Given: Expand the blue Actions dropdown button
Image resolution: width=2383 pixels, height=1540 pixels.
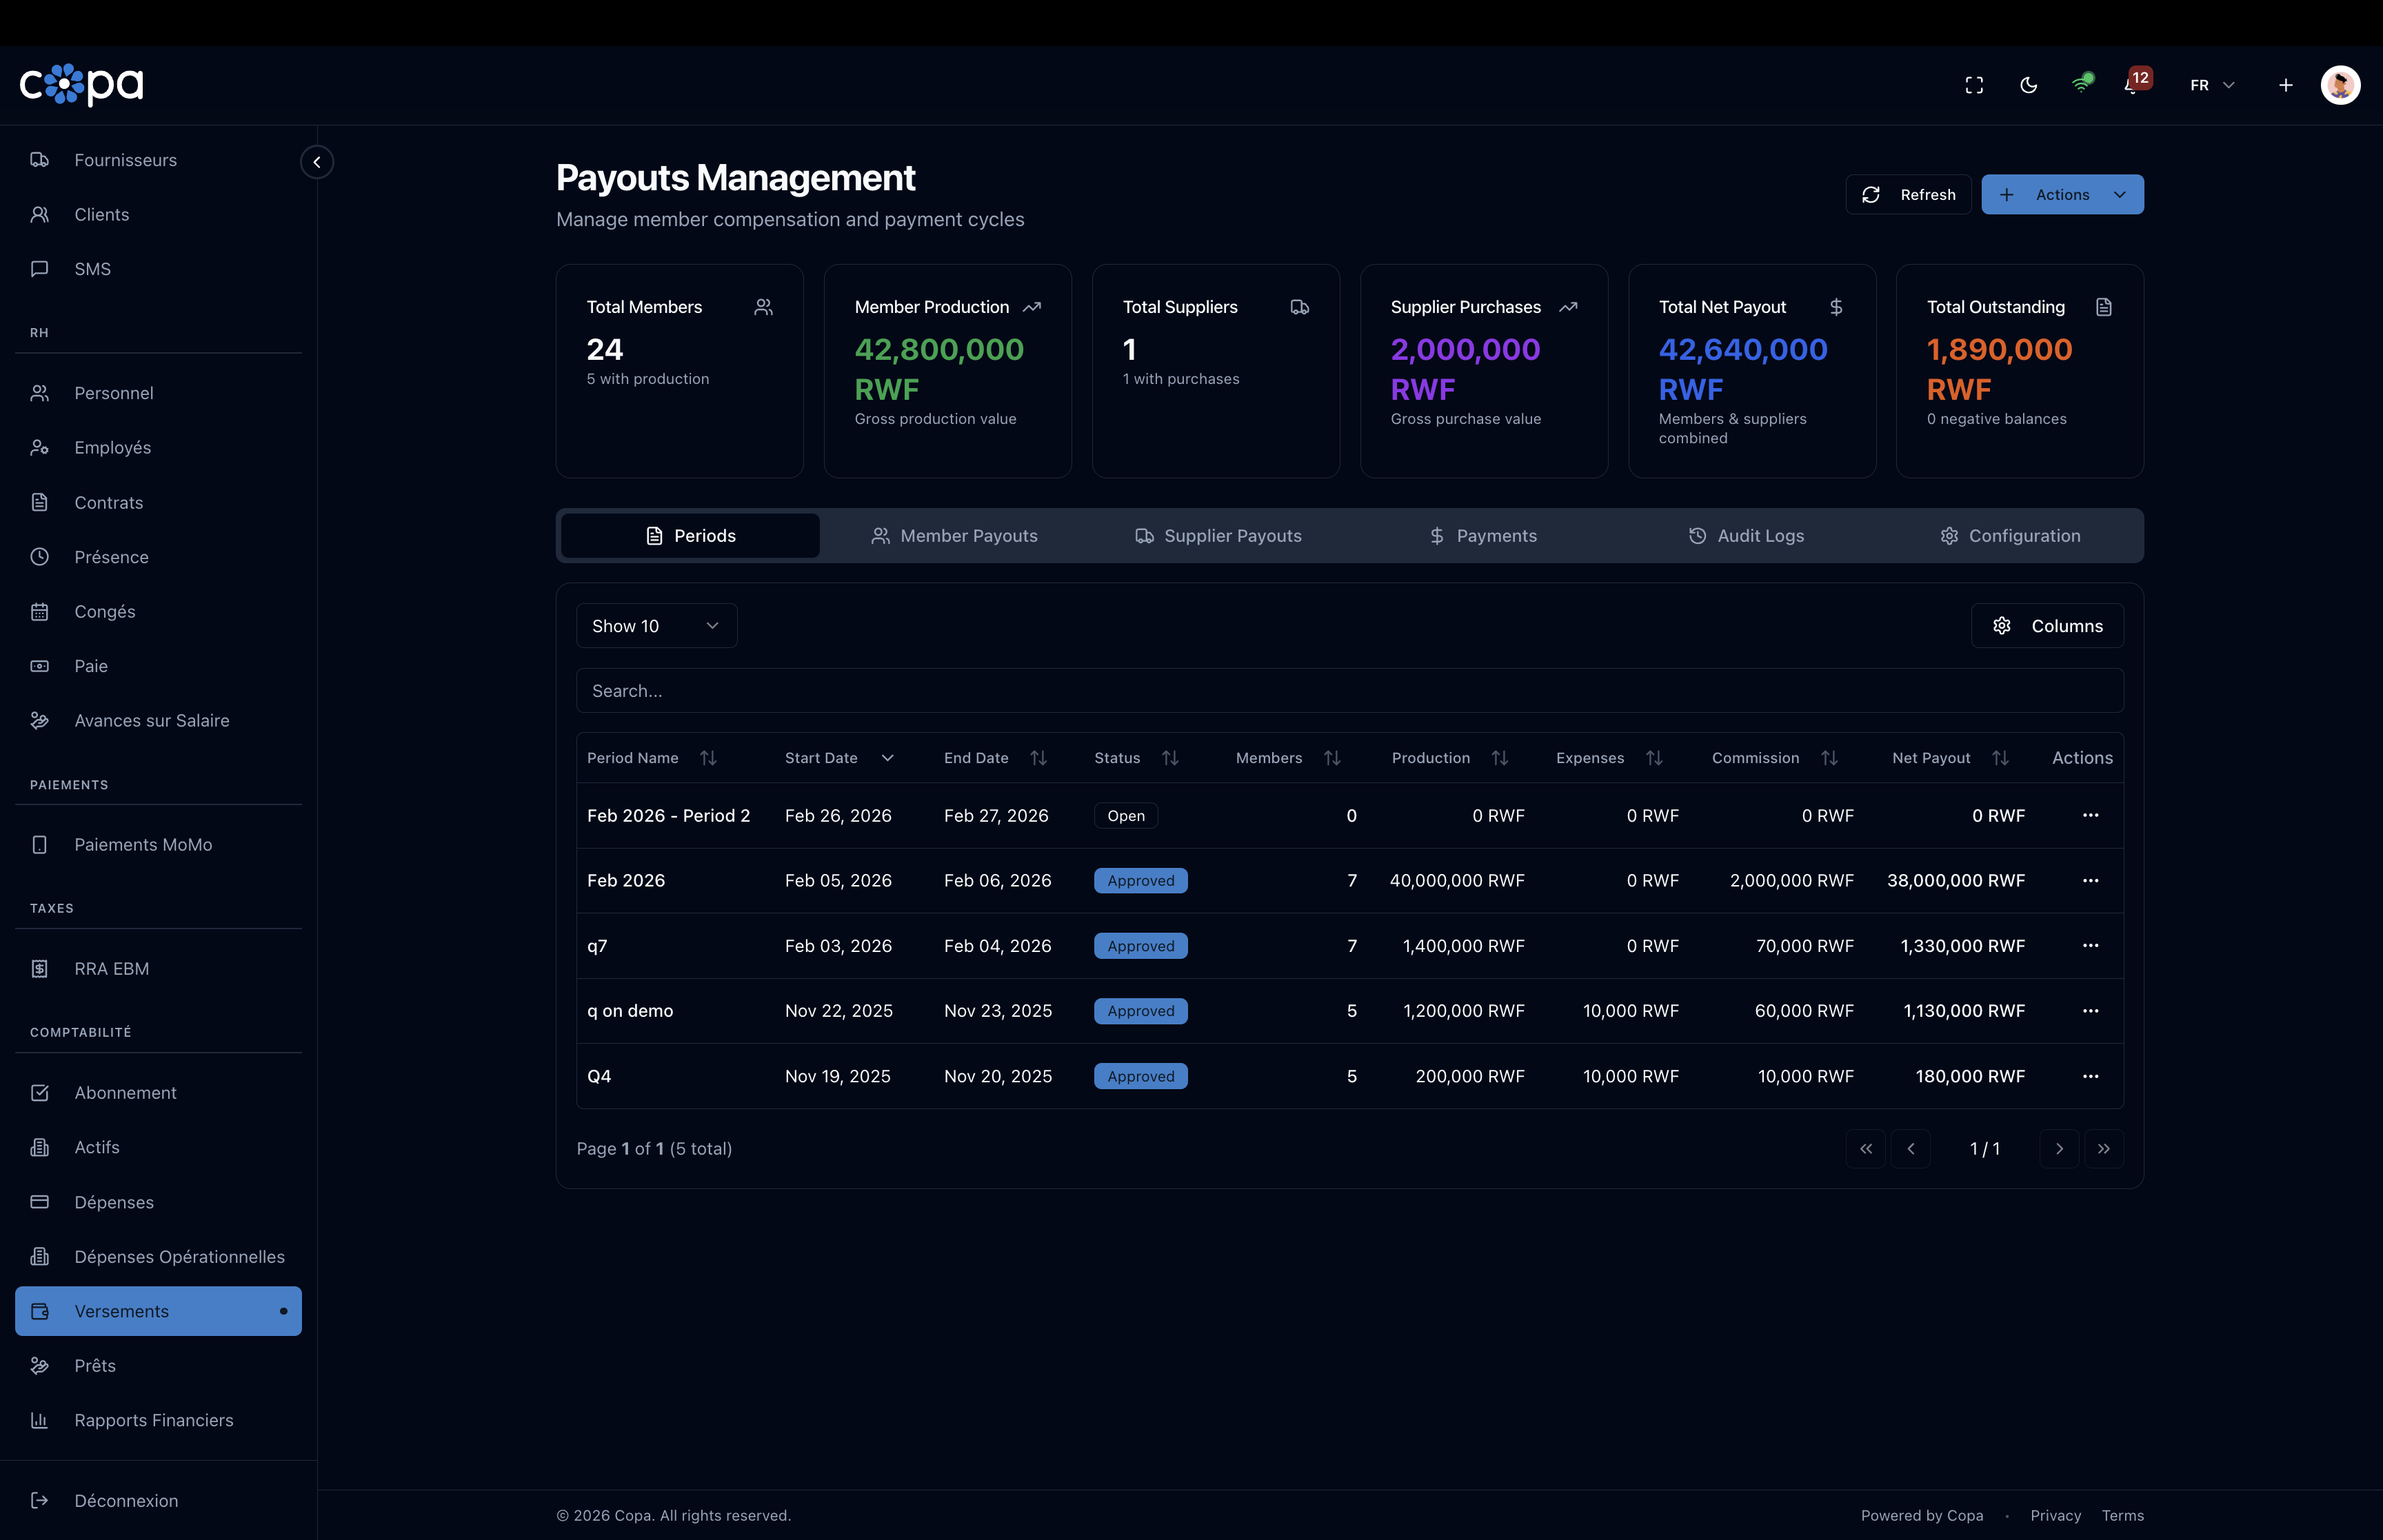Looking at the screenshot, I should 2062,195.
